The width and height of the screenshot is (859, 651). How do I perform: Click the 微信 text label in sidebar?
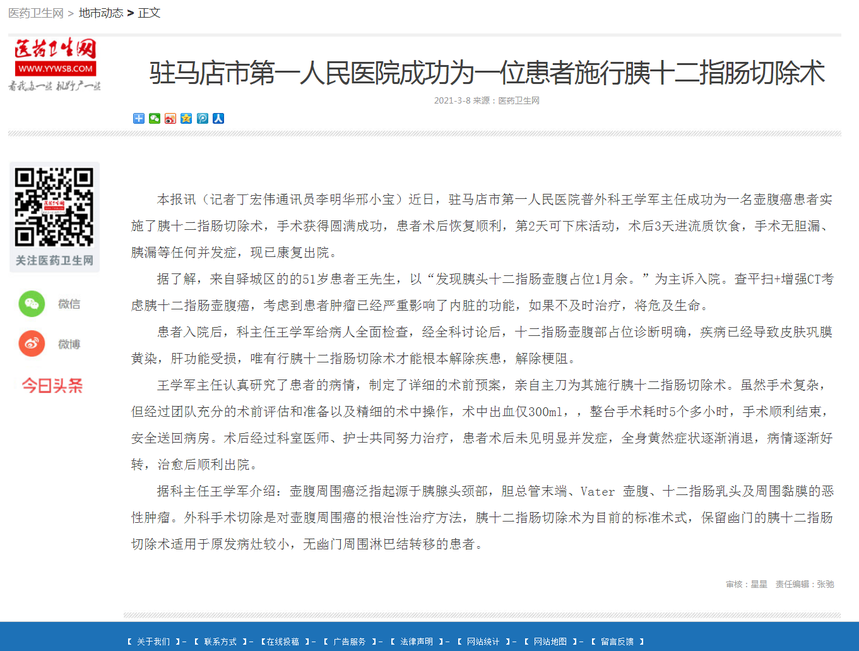[x=70, y=304]
